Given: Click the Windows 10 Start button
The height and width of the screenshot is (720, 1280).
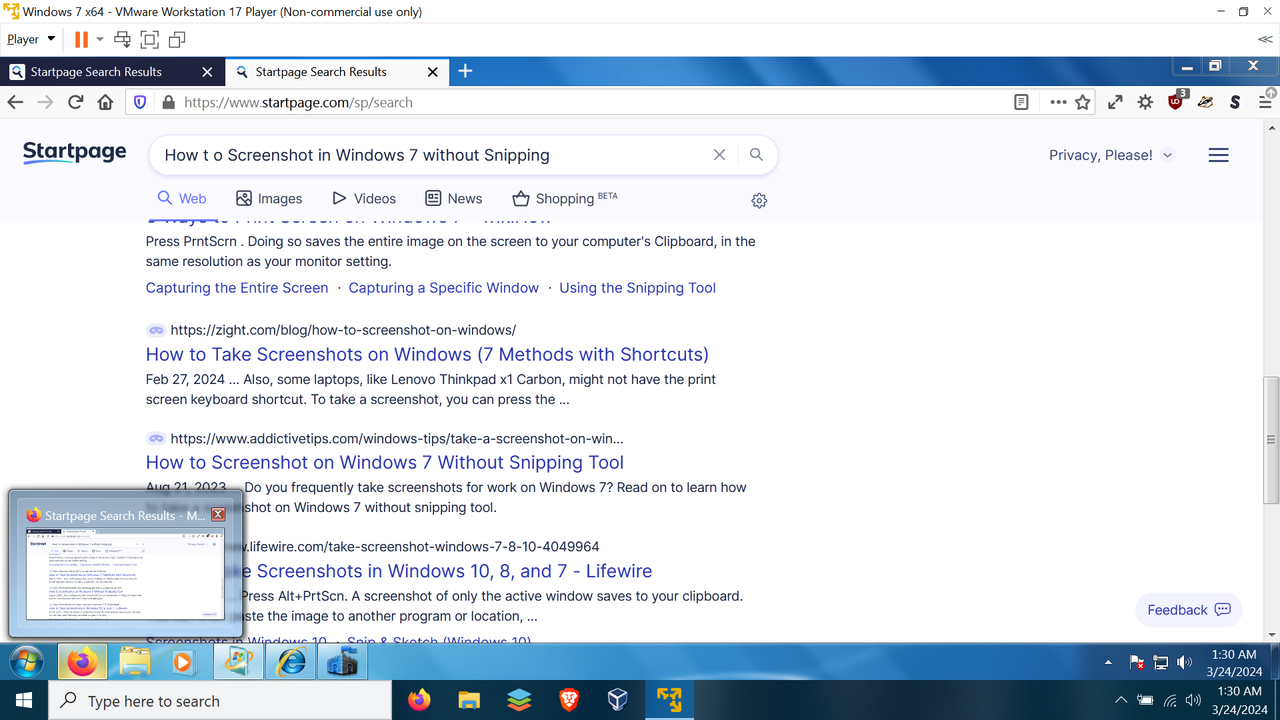Looking at the screenshot, I should click(x=23, y=700).
